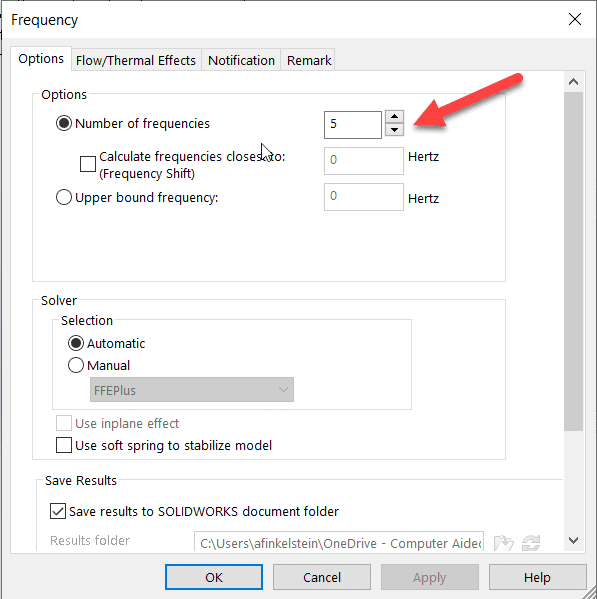The image size is (597, 599).
Task: Click the scrollbar down arrow
Action: [x=573, y=540]
